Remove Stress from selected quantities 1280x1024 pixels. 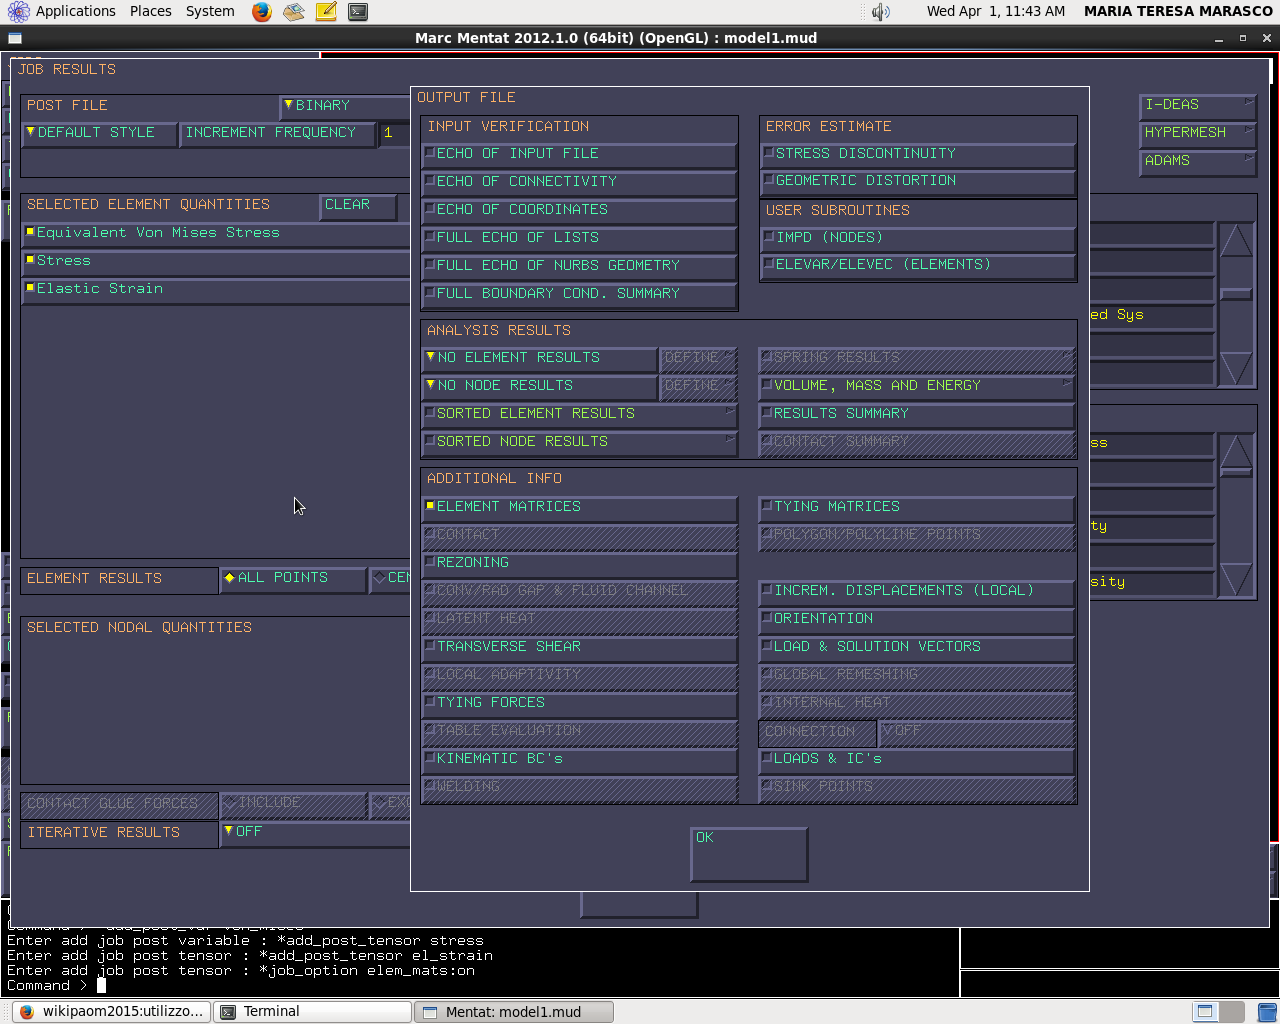(215, 262)
